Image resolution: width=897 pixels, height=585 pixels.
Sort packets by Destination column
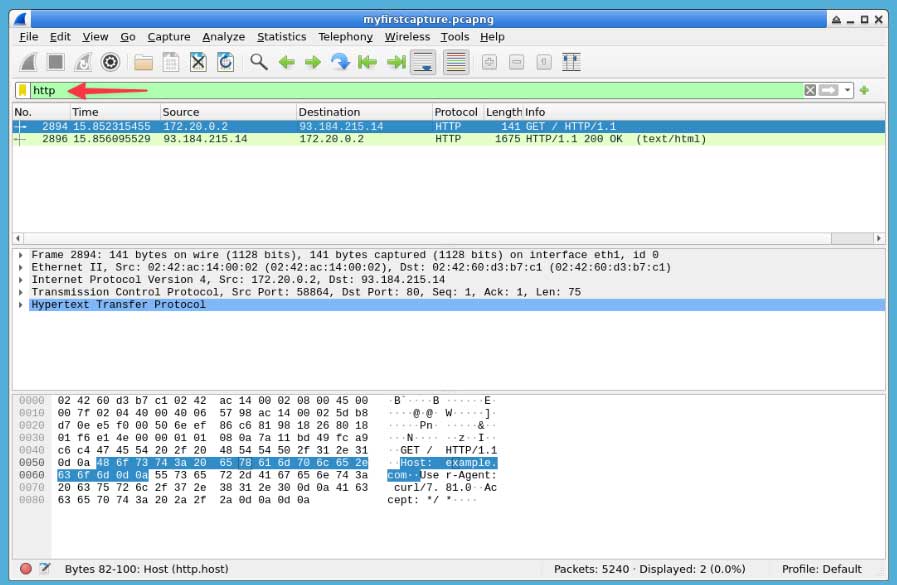point(364,112)
